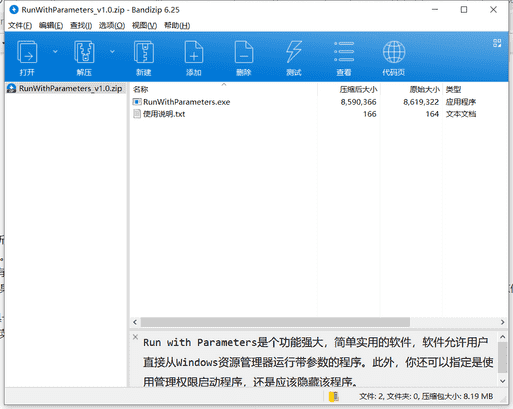Open the View (视图) menu
The width and height of the screenshot is (513, 409).
click(x=144, y=26)
